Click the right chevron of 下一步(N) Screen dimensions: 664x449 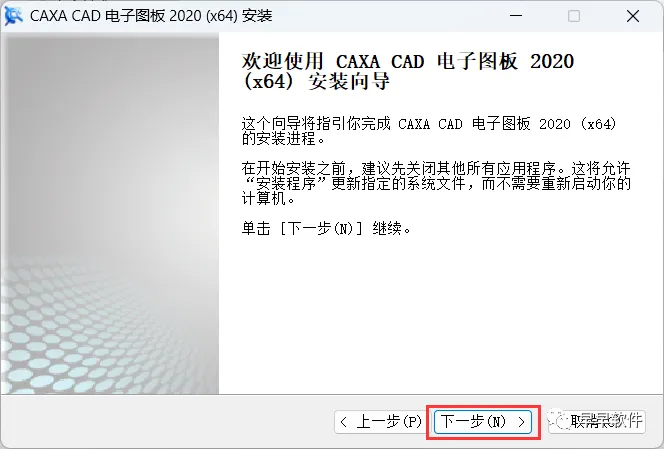pos(522,422)
